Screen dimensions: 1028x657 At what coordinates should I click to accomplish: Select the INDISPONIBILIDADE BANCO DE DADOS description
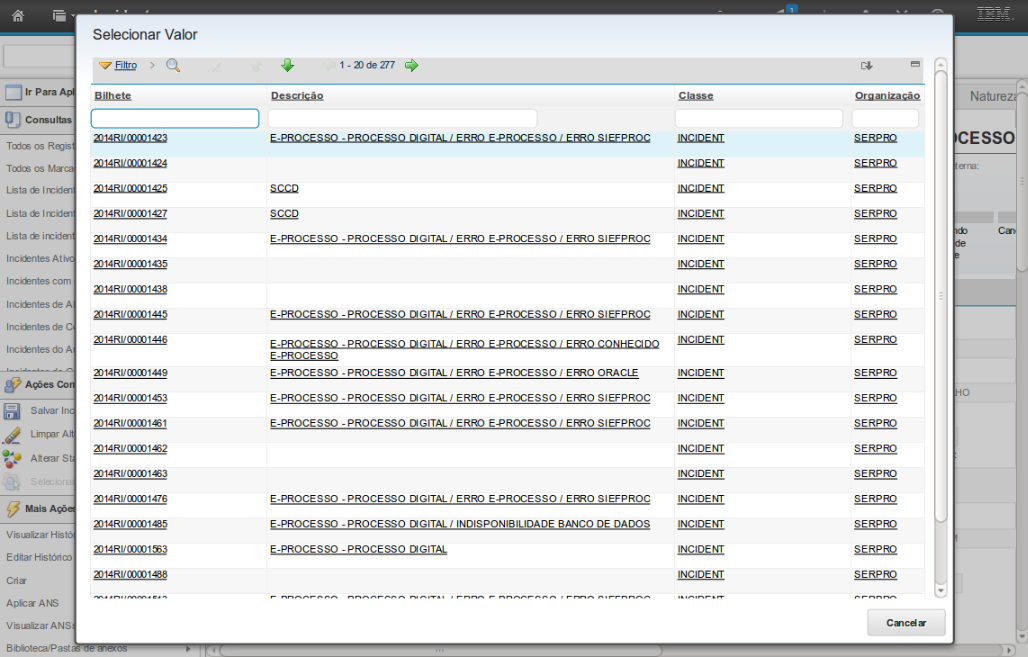click(460, 524)
